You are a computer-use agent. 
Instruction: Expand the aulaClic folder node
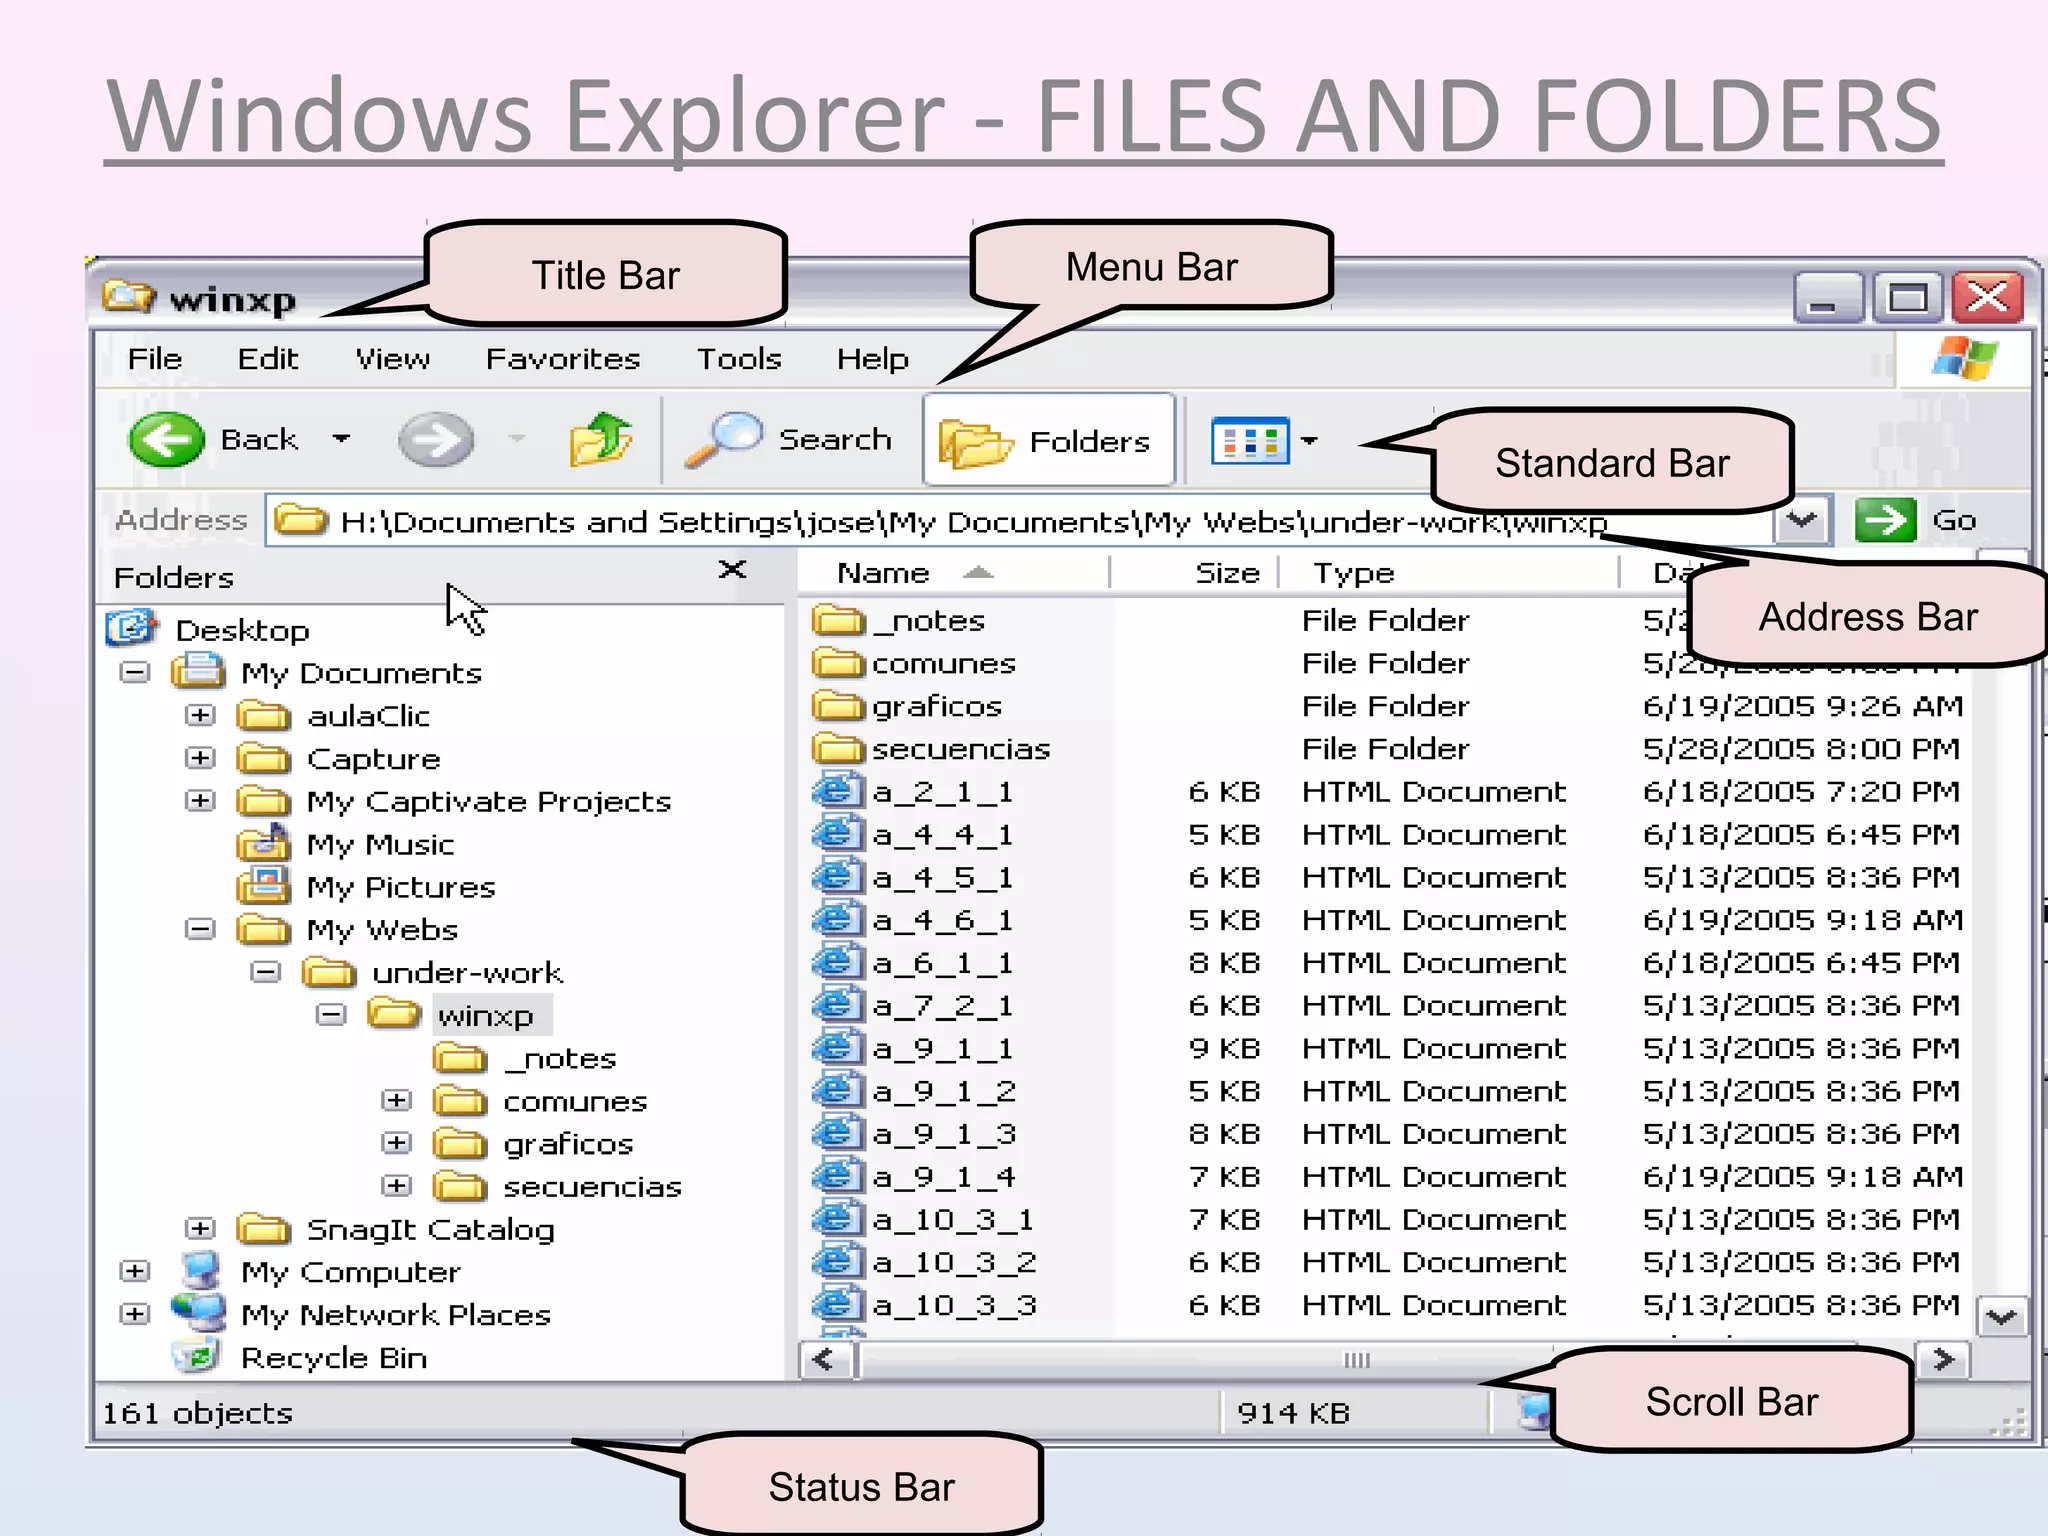point(200,715)
